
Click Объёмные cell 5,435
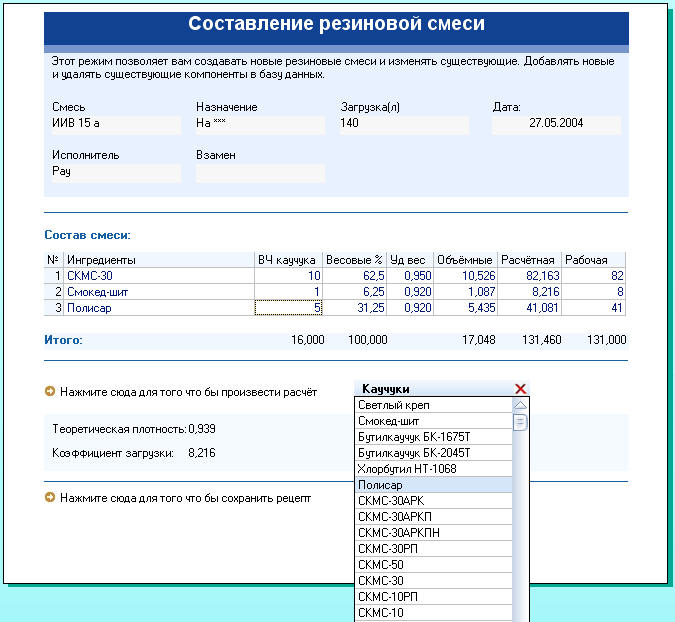click(466, 308)
